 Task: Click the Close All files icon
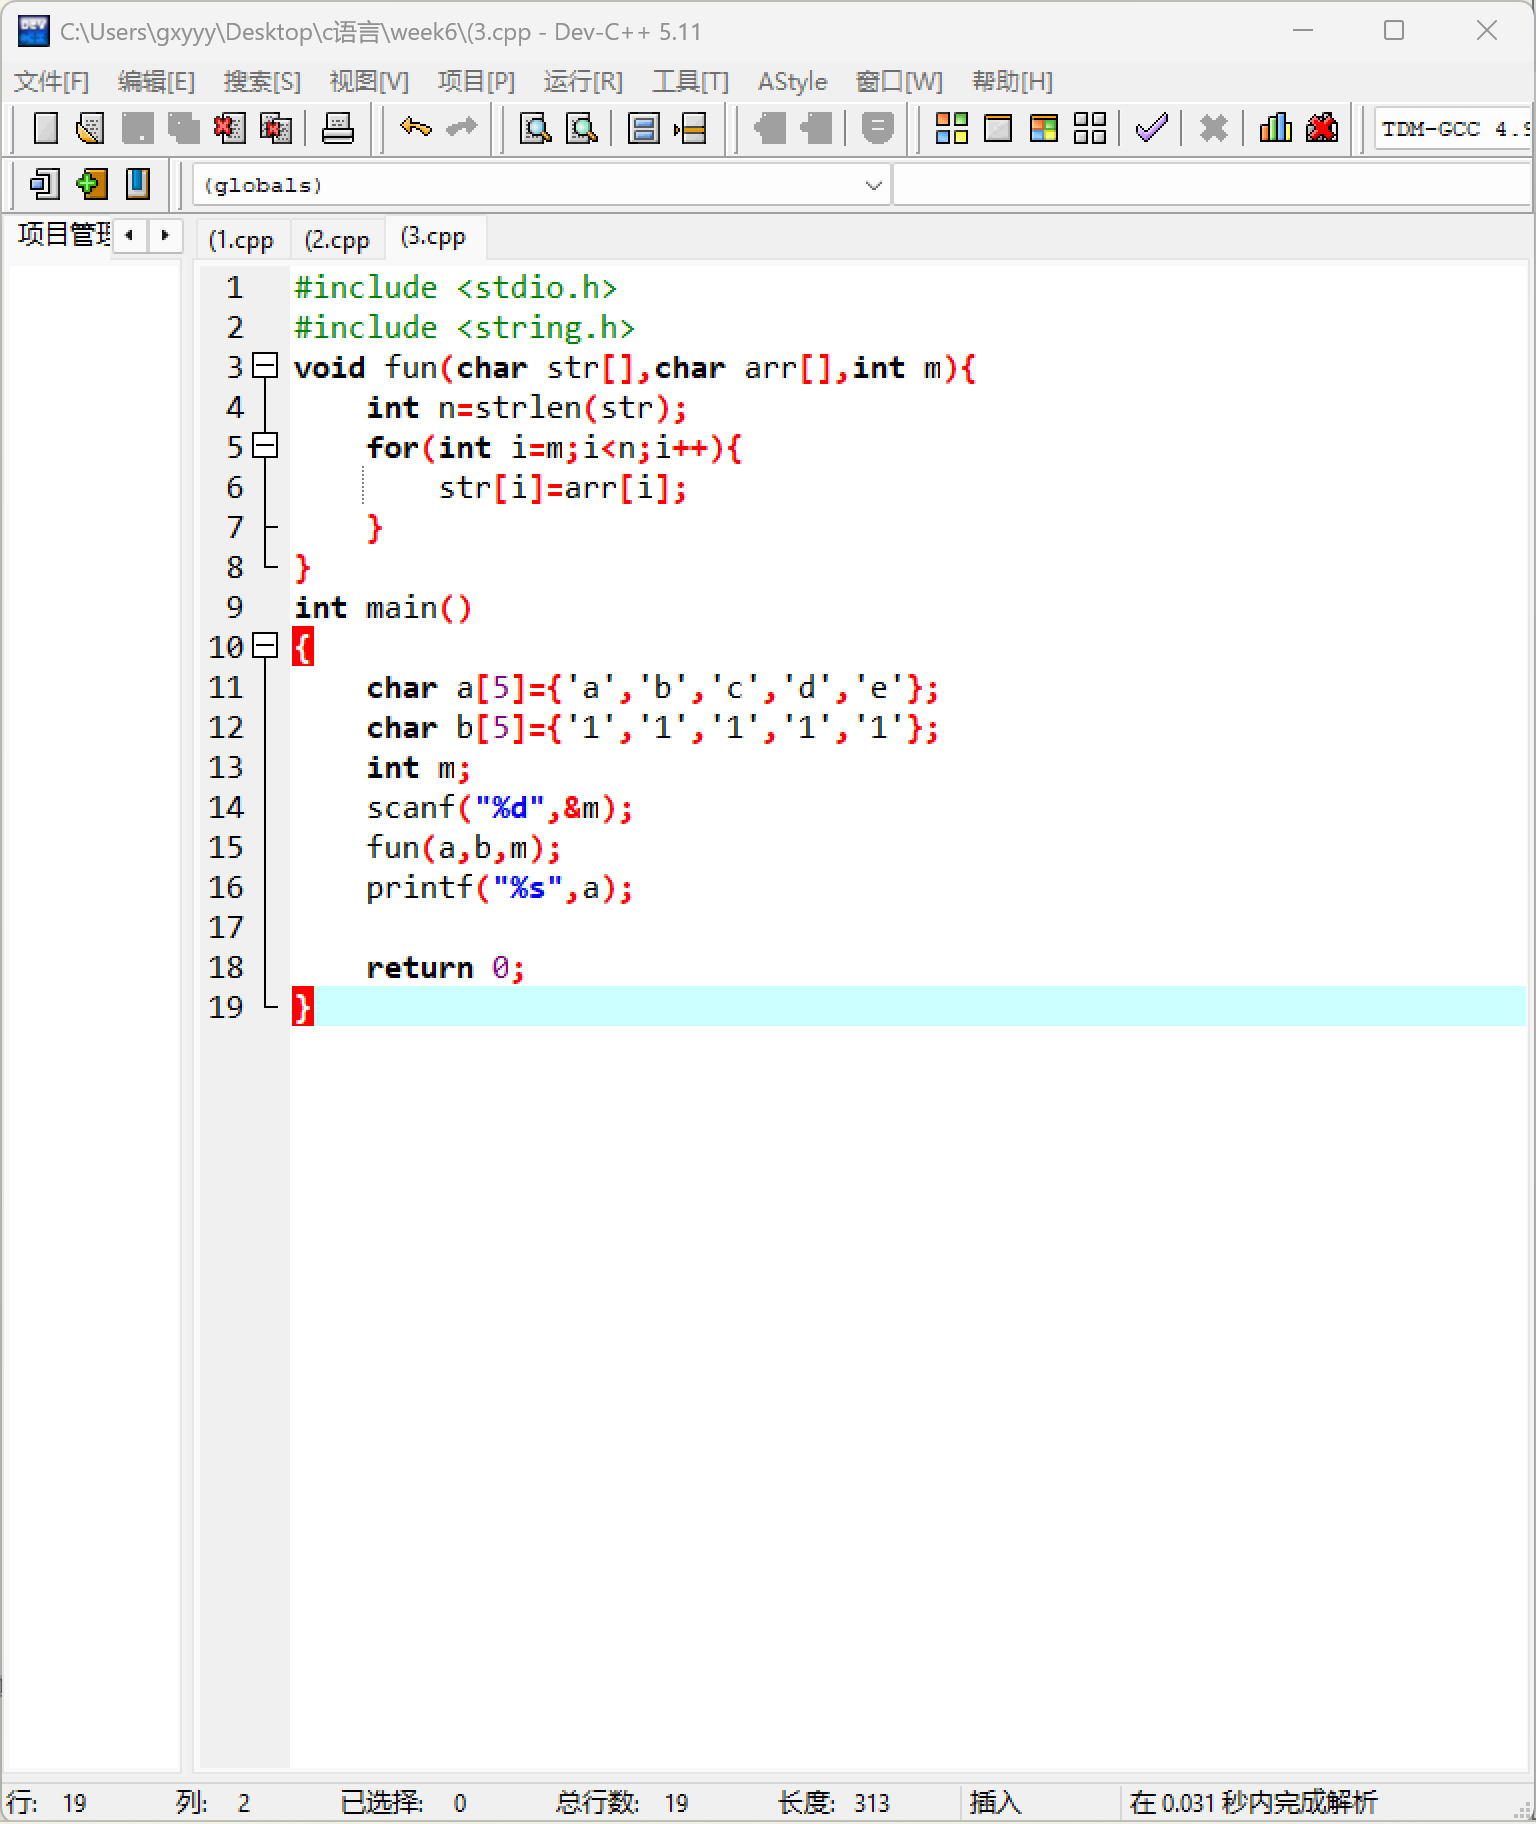(x=275, y=128)
